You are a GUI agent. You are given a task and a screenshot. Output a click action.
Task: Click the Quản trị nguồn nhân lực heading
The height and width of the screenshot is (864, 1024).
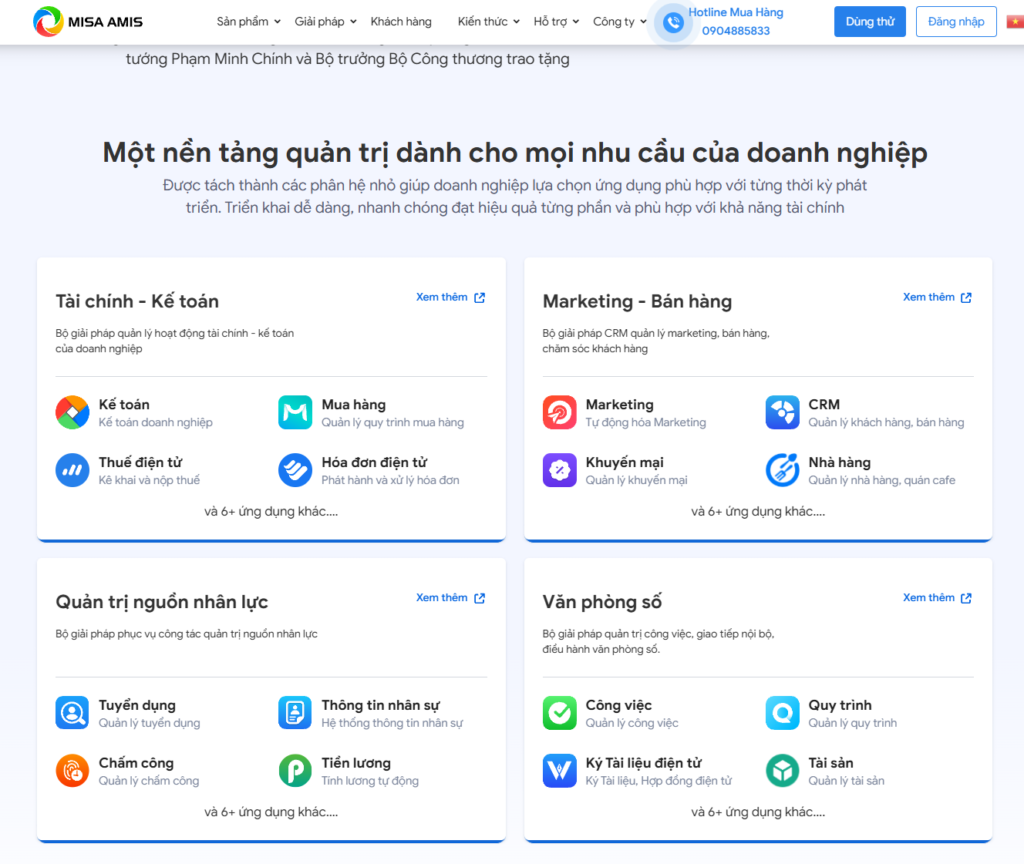(x=162, y=601)
